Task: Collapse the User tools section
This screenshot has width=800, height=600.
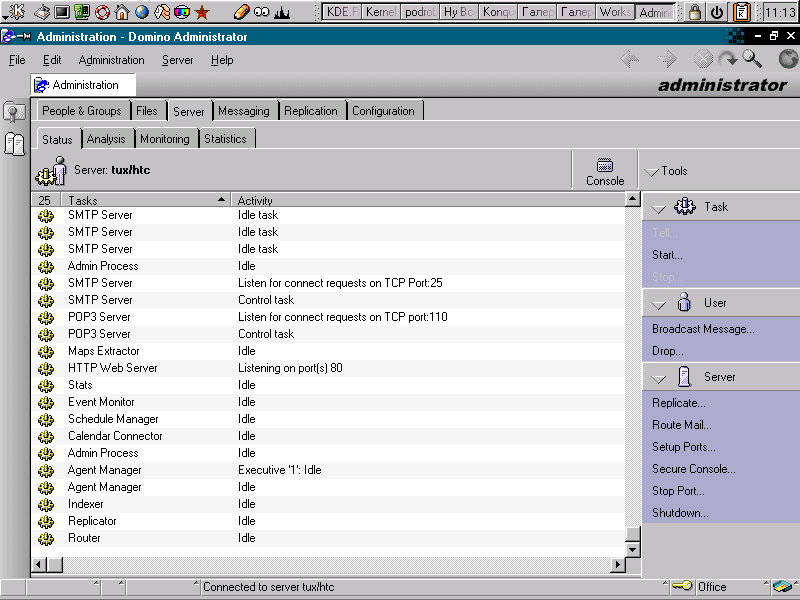Action: coord(659,305)
